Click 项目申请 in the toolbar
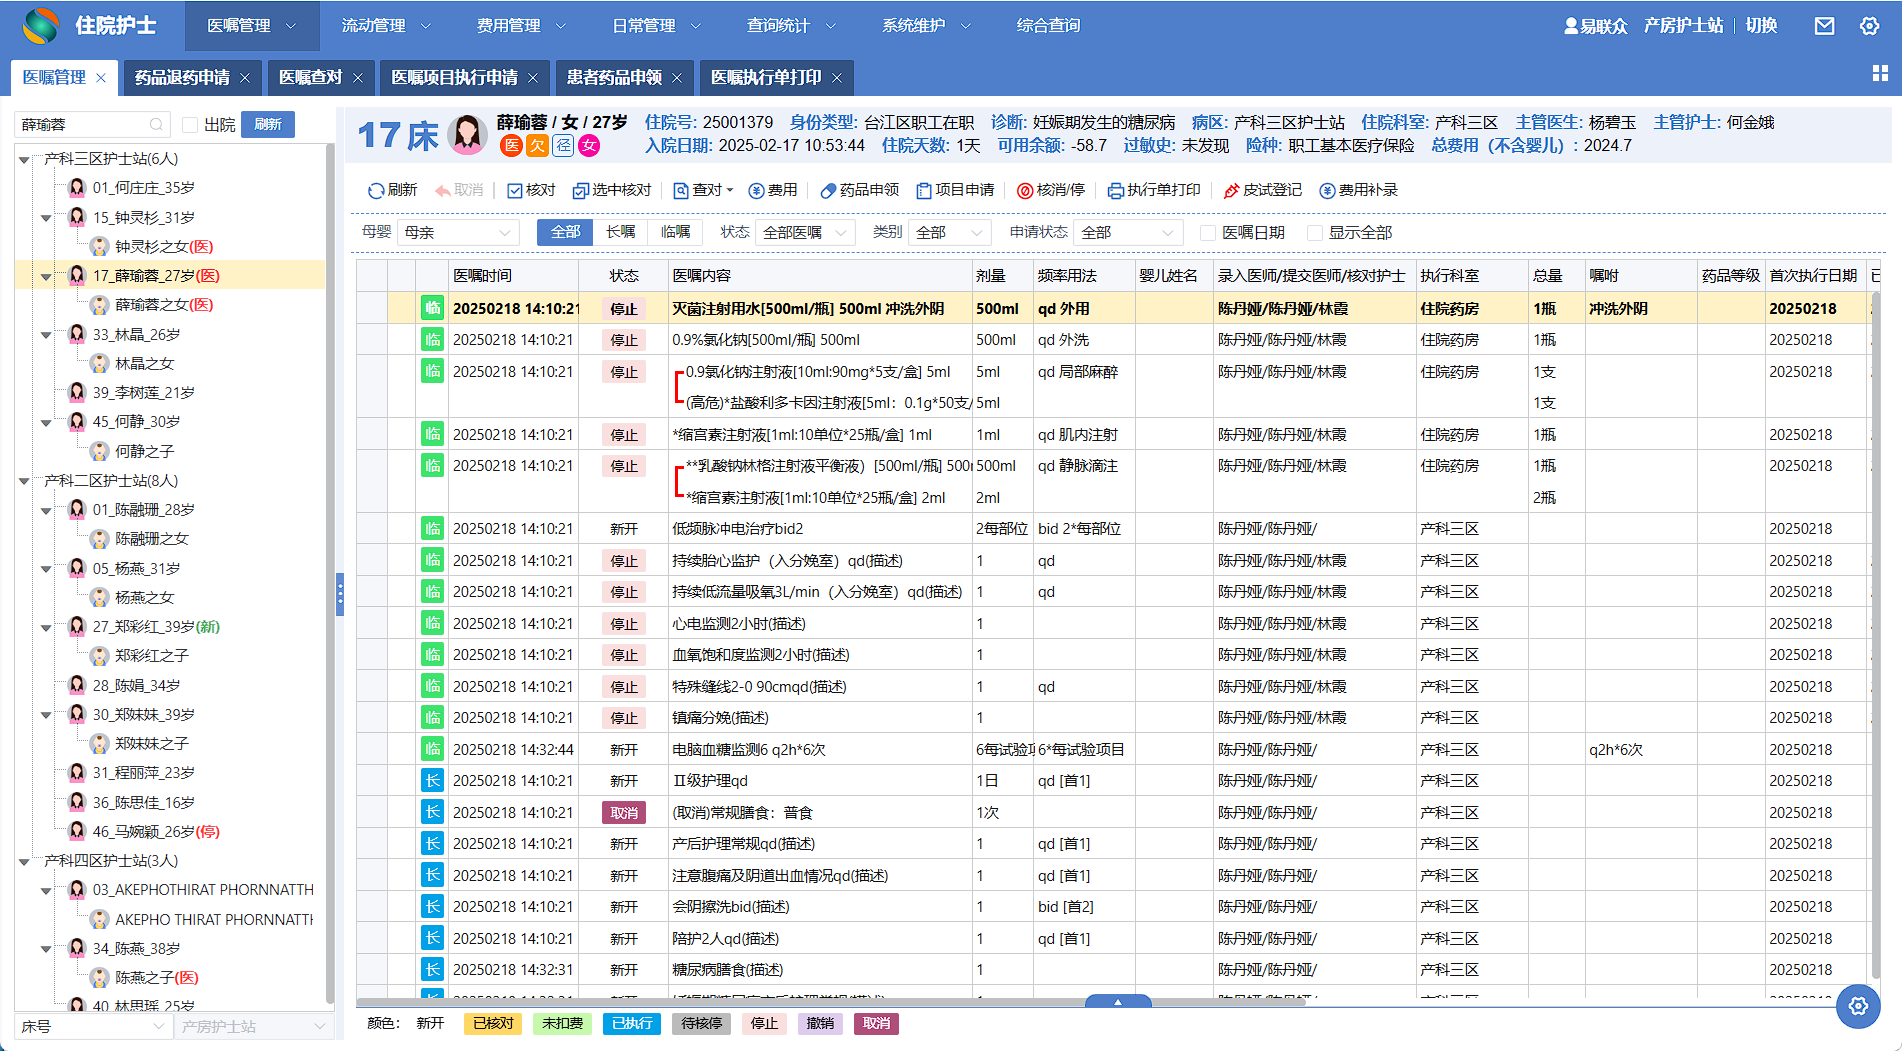This screenshot has height=1051, width=1902. point(955,190)
